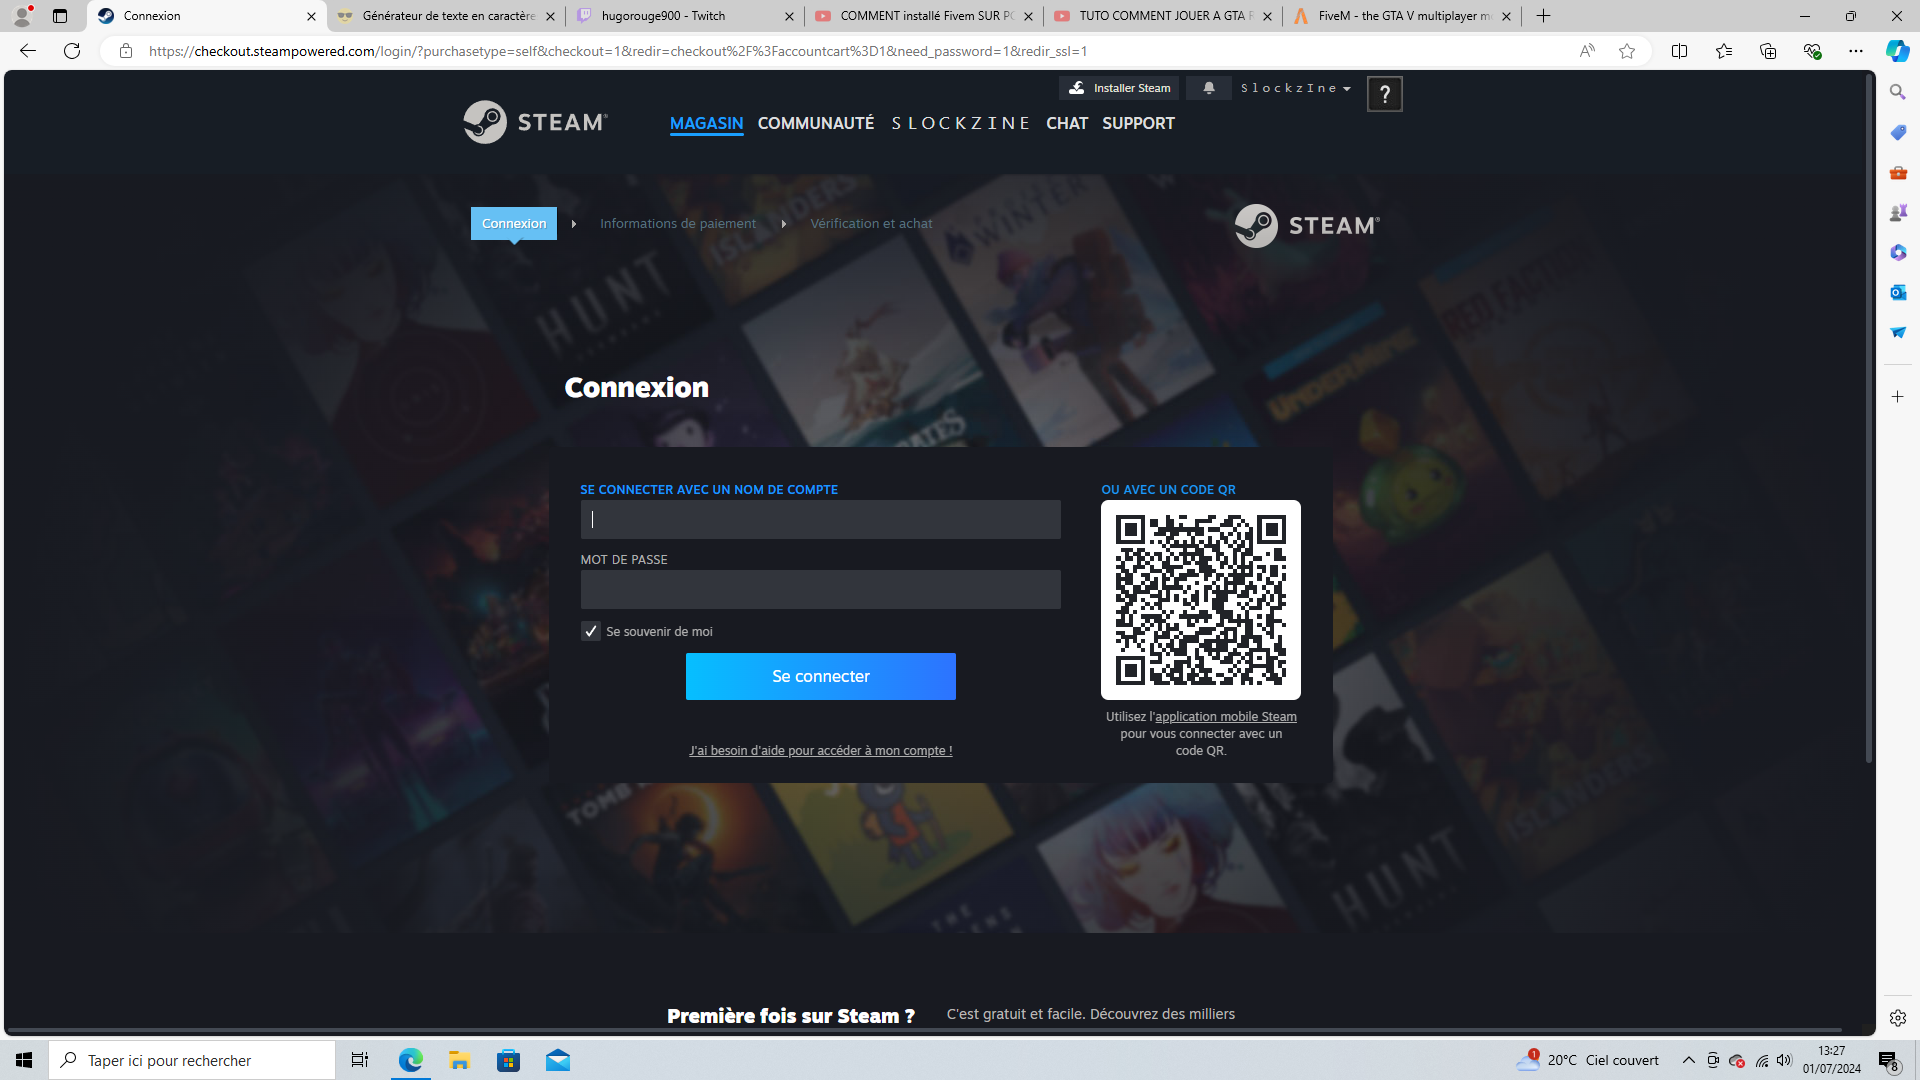The height and width of the screenshot is (1080, 1920).
Task: Open Microsoft 365 in the sidebar
Action: 1898,252
